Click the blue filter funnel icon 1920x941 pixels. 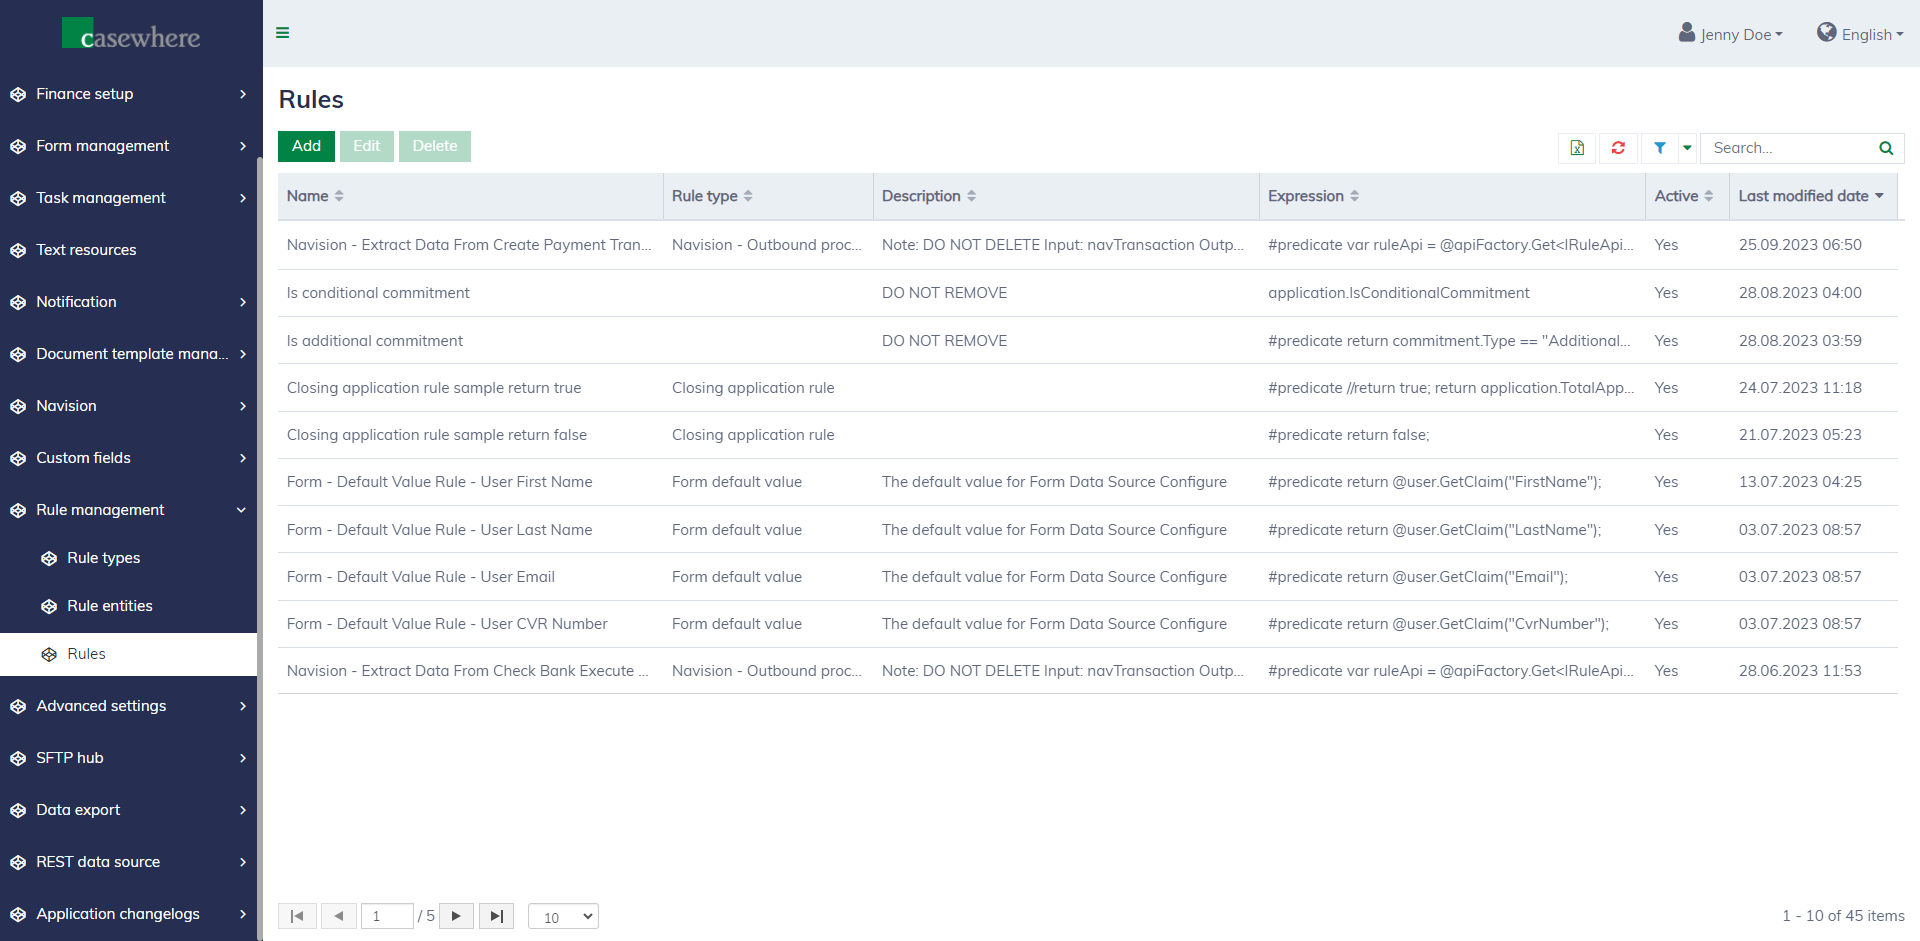click(1660, 148)
